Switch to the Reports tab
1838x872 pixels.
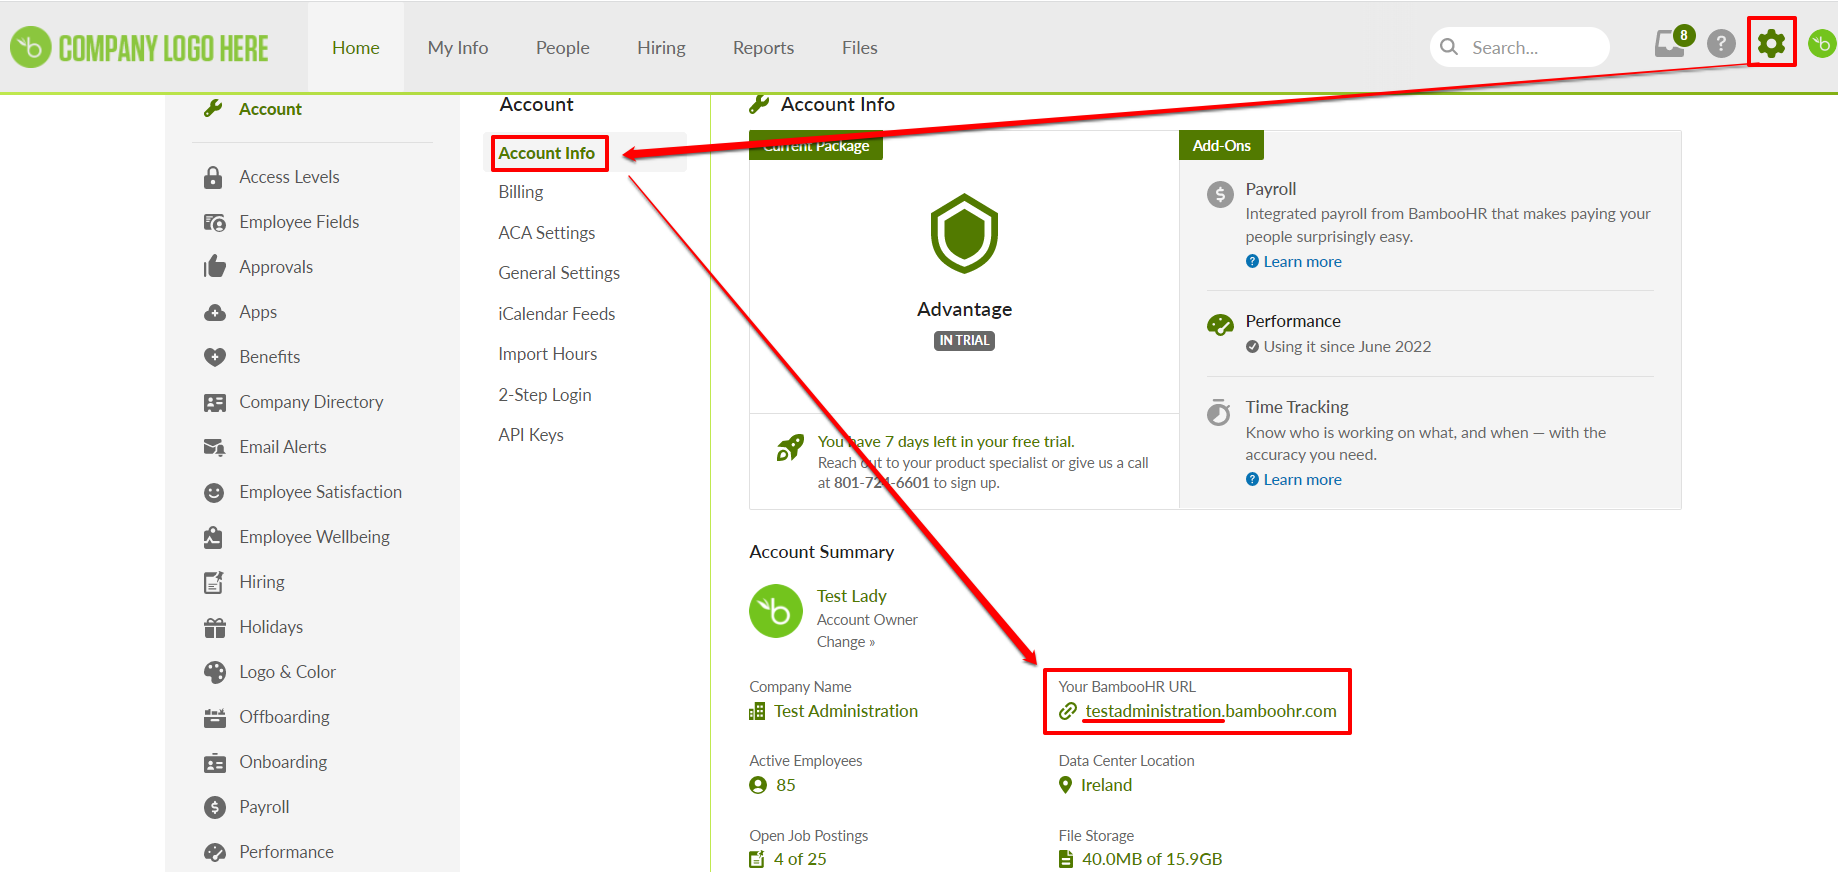point(763,48)
